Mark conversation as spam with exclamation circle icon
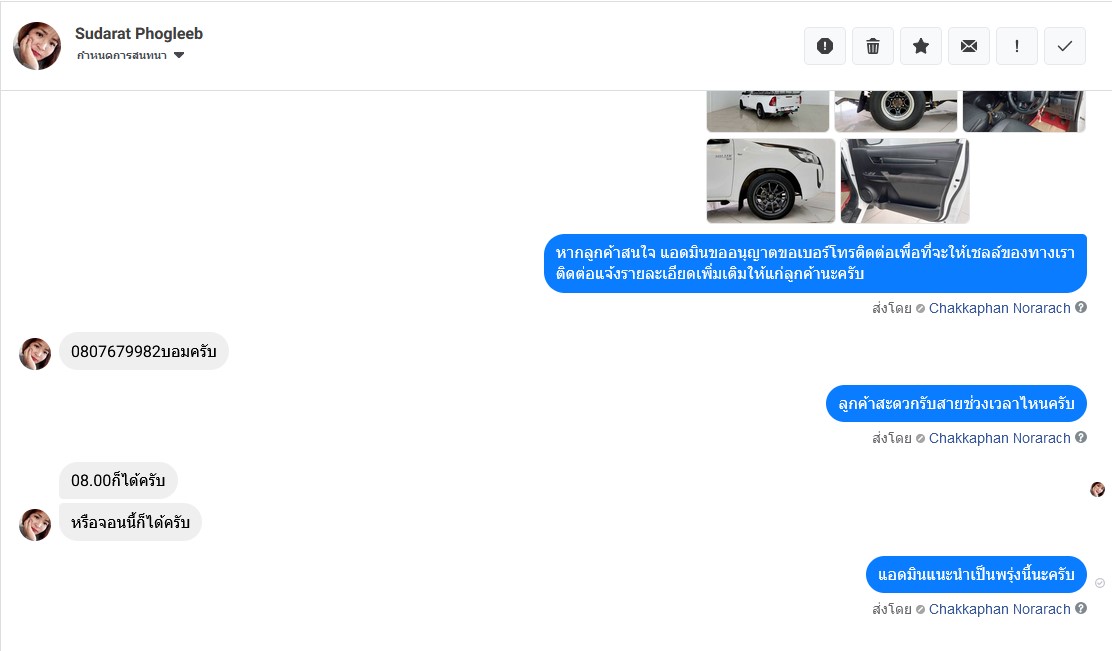The width and height of the screenshot is (1112, 651). click(x=825, y=46)
